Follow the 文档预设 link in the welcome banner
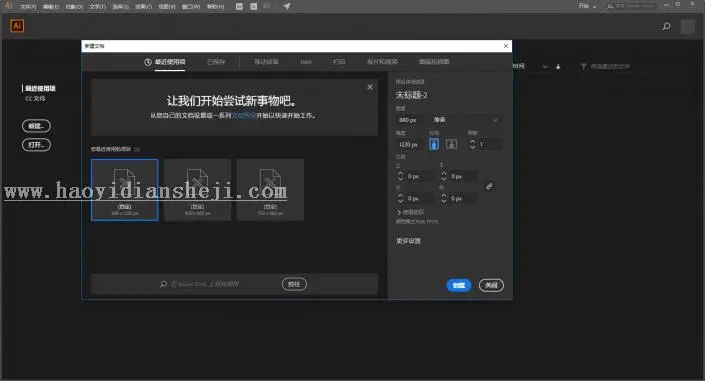The image size is (705, 381). coord(244,116)
